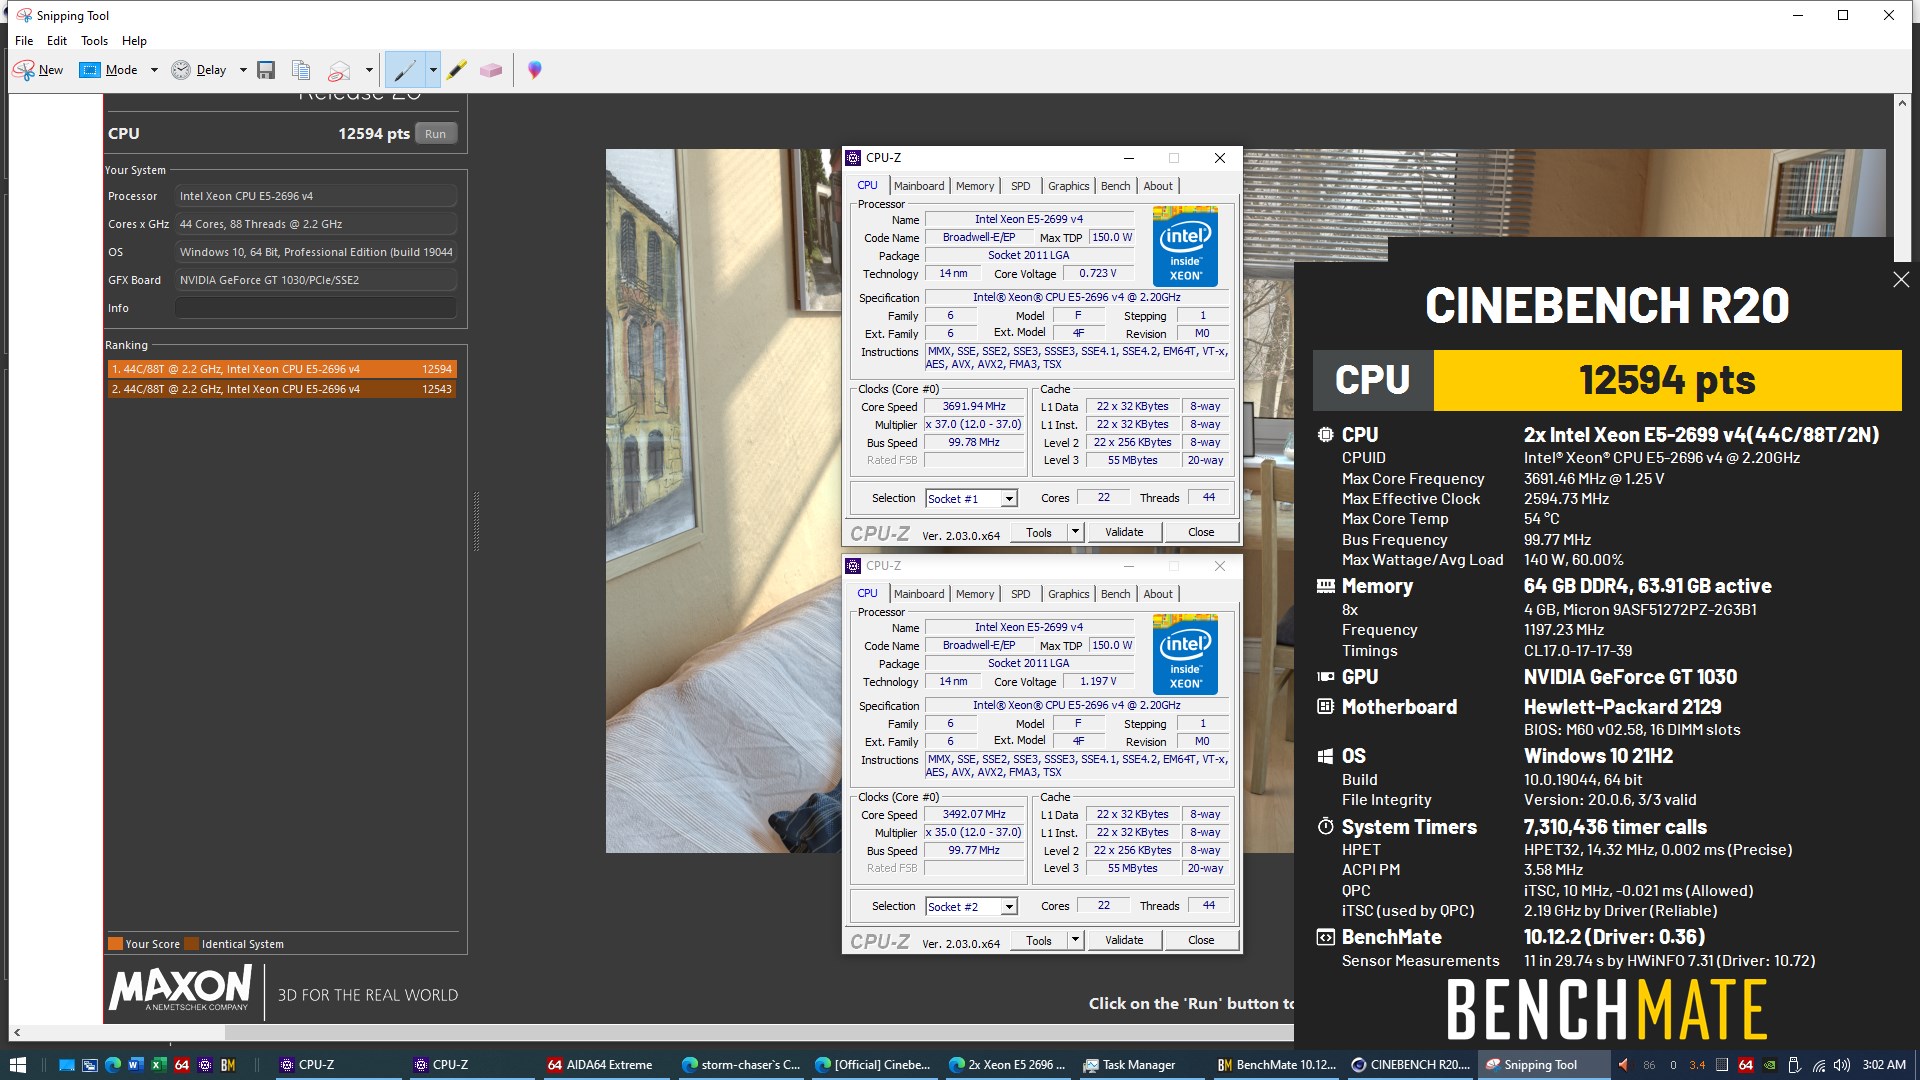Click Validate in bottom CPU-Z window

tap(1124, 941)
